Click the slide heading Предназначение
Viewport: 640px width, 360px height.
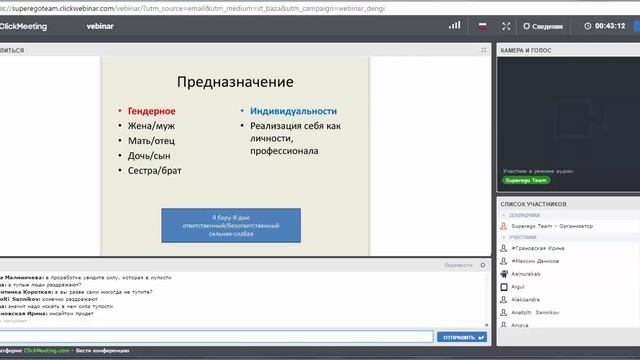point(235,82)
